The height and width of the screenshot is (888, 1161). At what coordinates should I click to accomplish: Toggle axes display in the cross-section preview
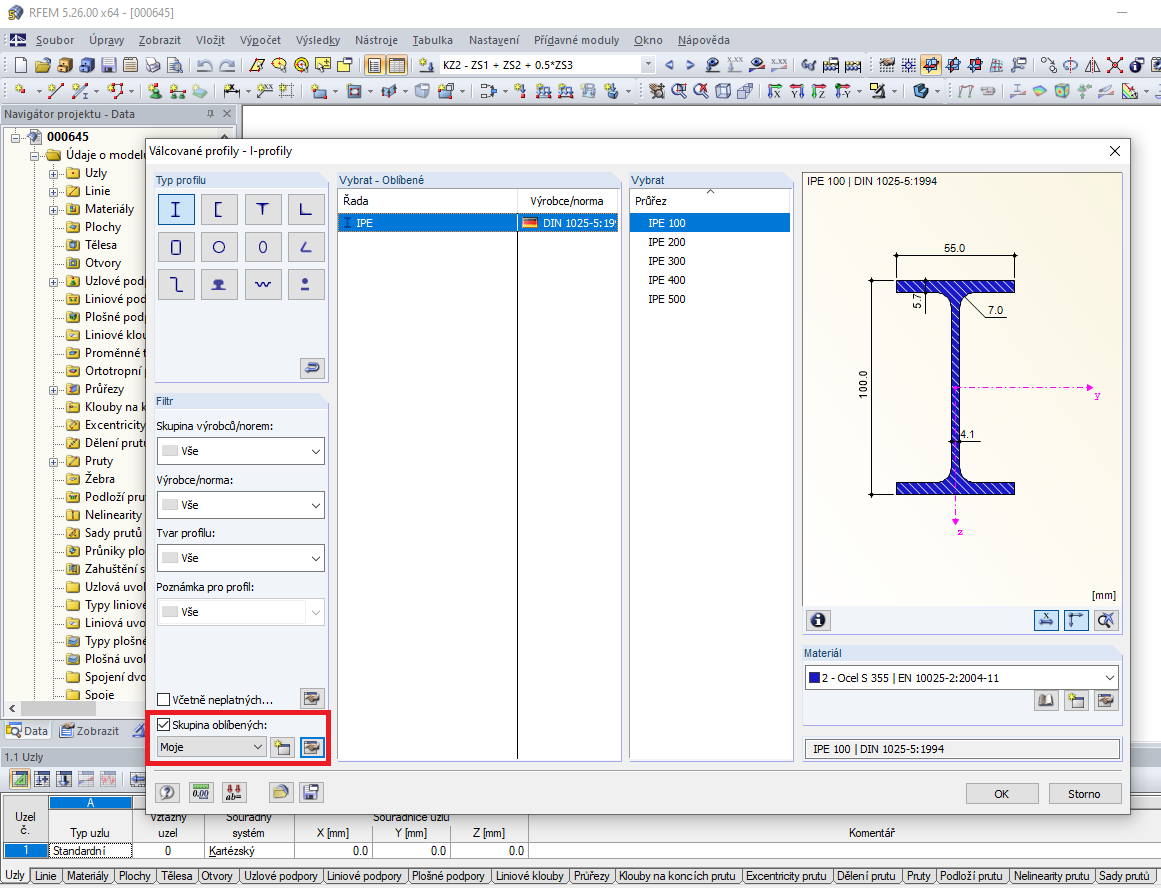pyautogui.click(x=1076, y=620)
